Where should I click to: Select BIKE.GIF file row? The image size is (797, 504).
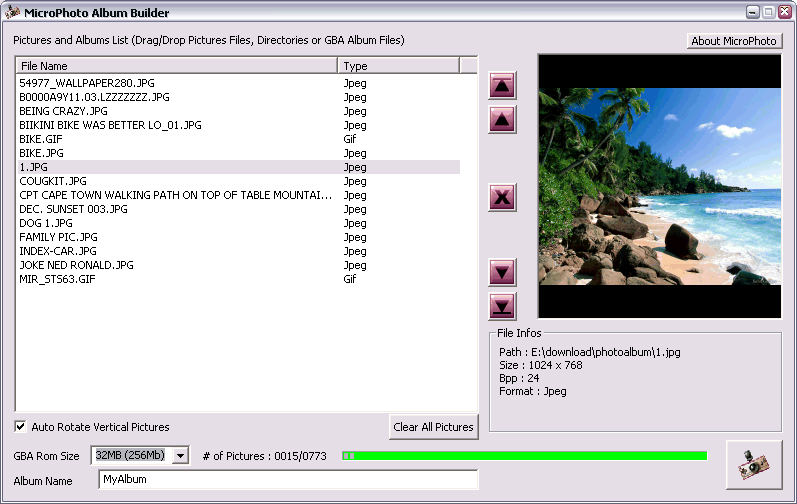coord(239,139)
